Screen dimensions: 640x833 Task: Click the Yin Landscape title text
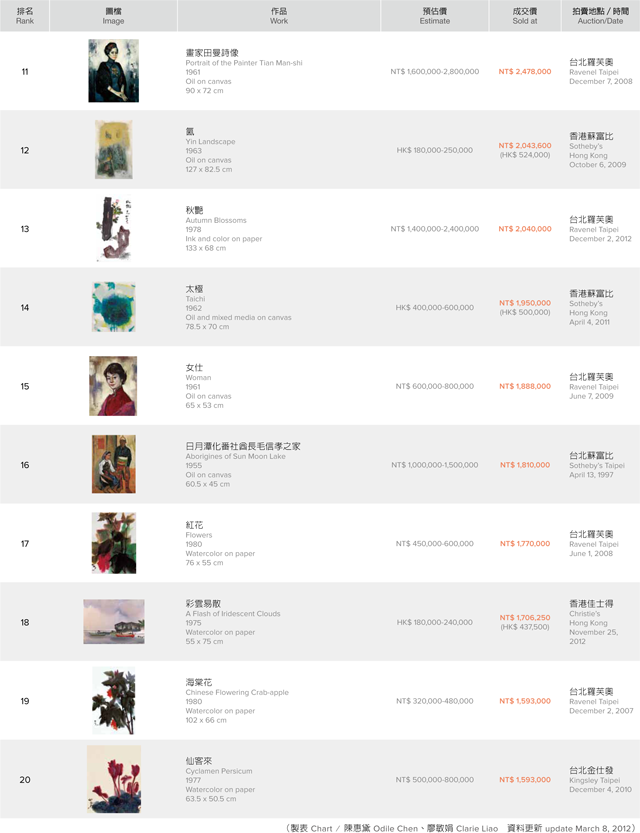210,141
